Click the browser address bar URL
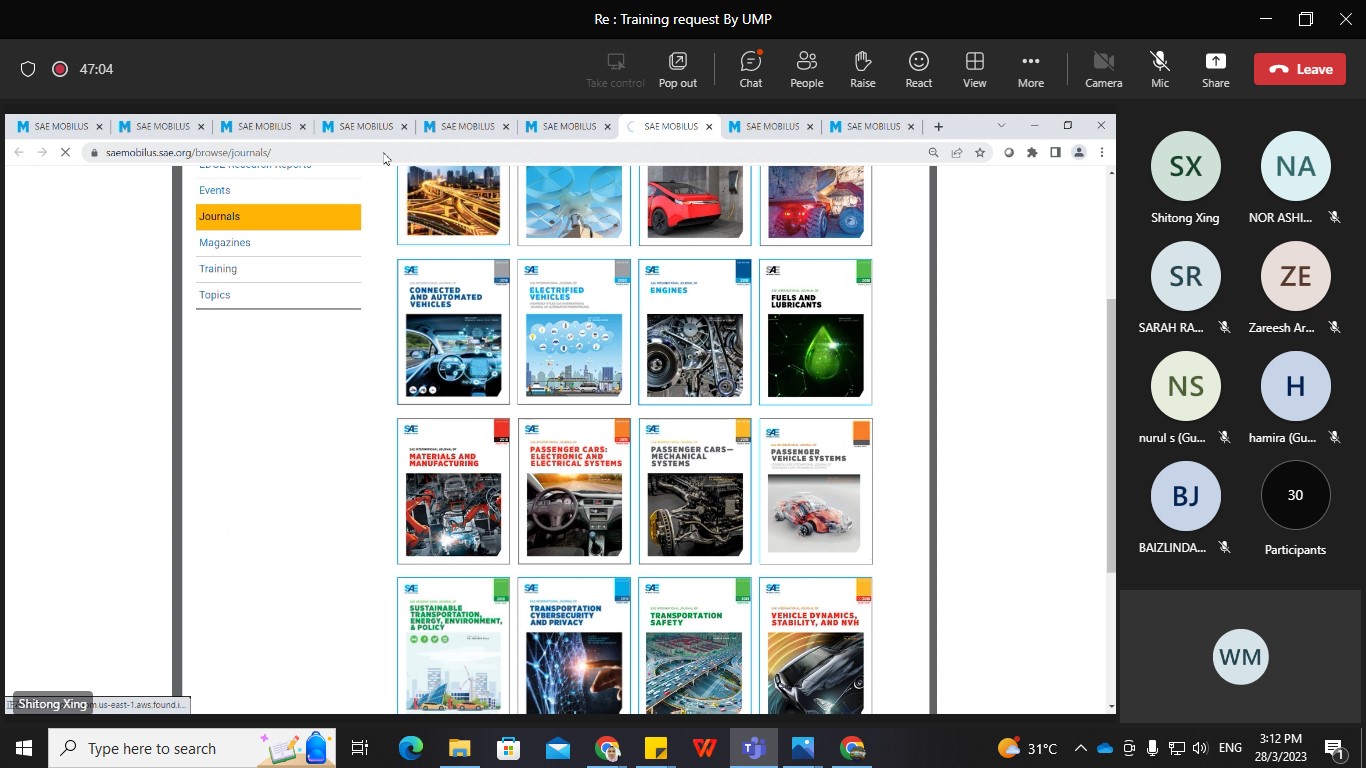Screen dimensions: 1366x768 pos(188,153)
